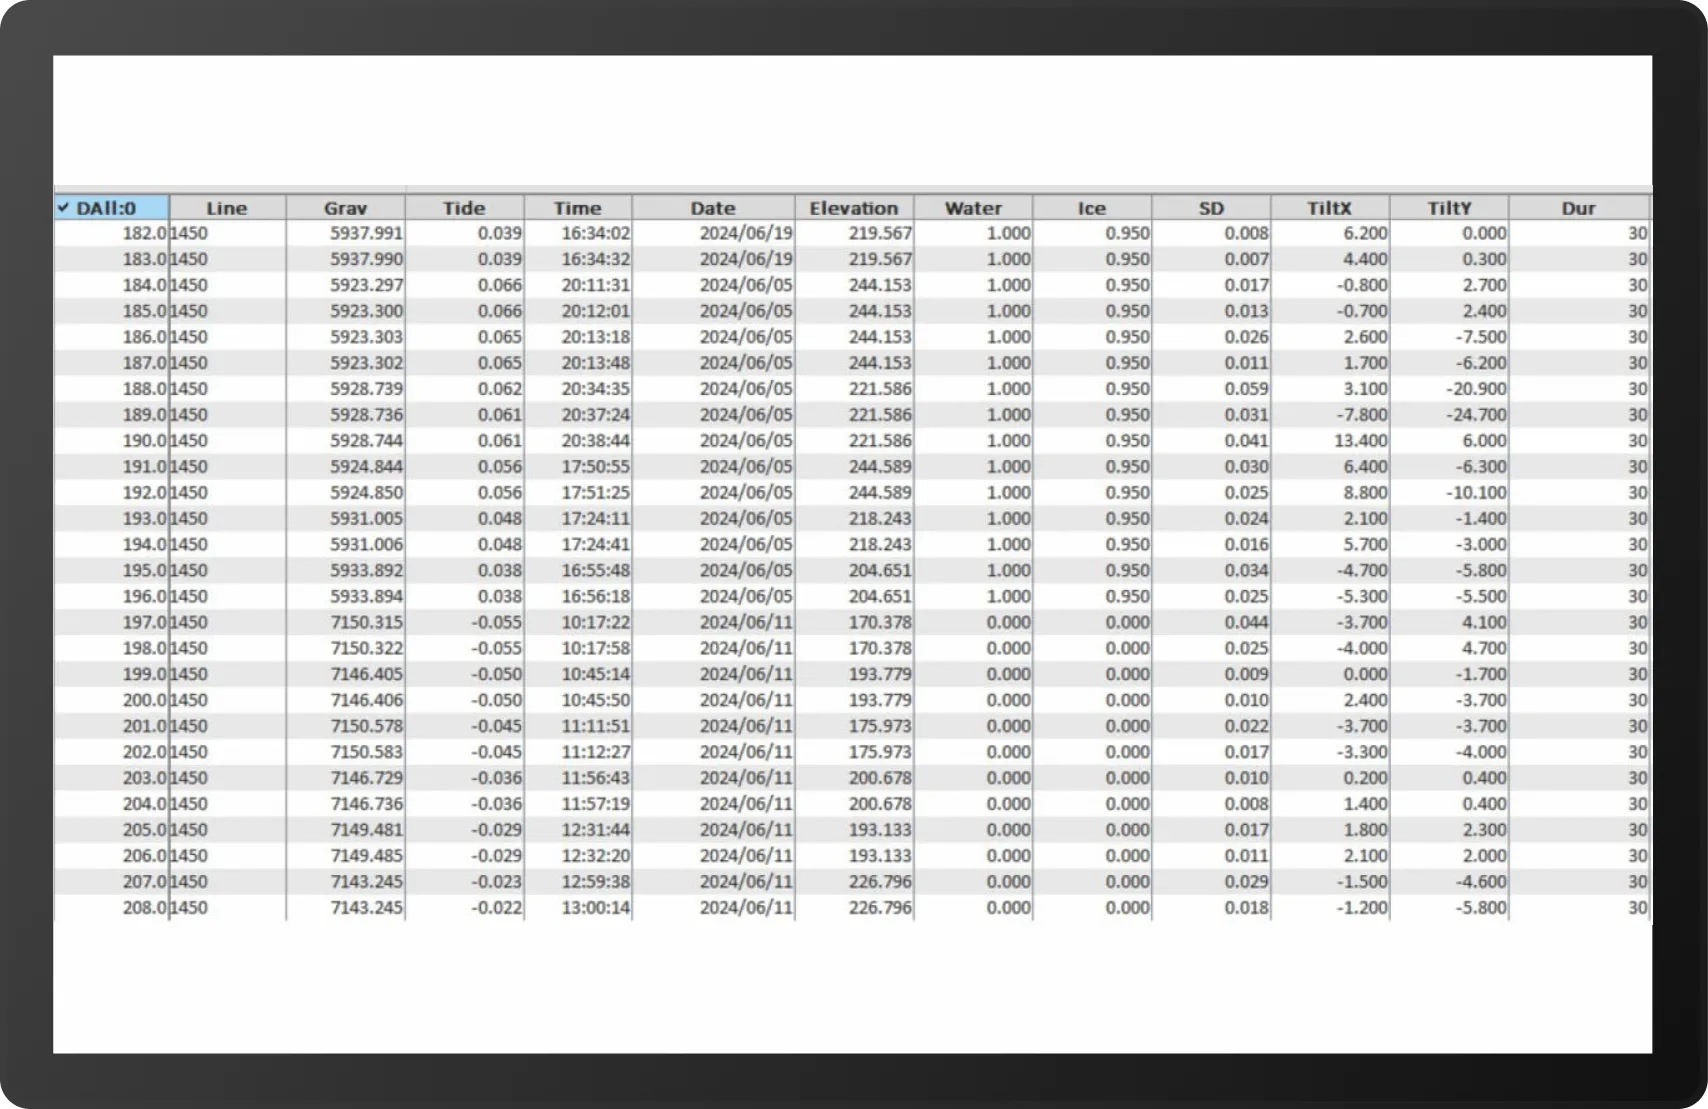Click the Grav cell showing 5937.991

[367, 233]
